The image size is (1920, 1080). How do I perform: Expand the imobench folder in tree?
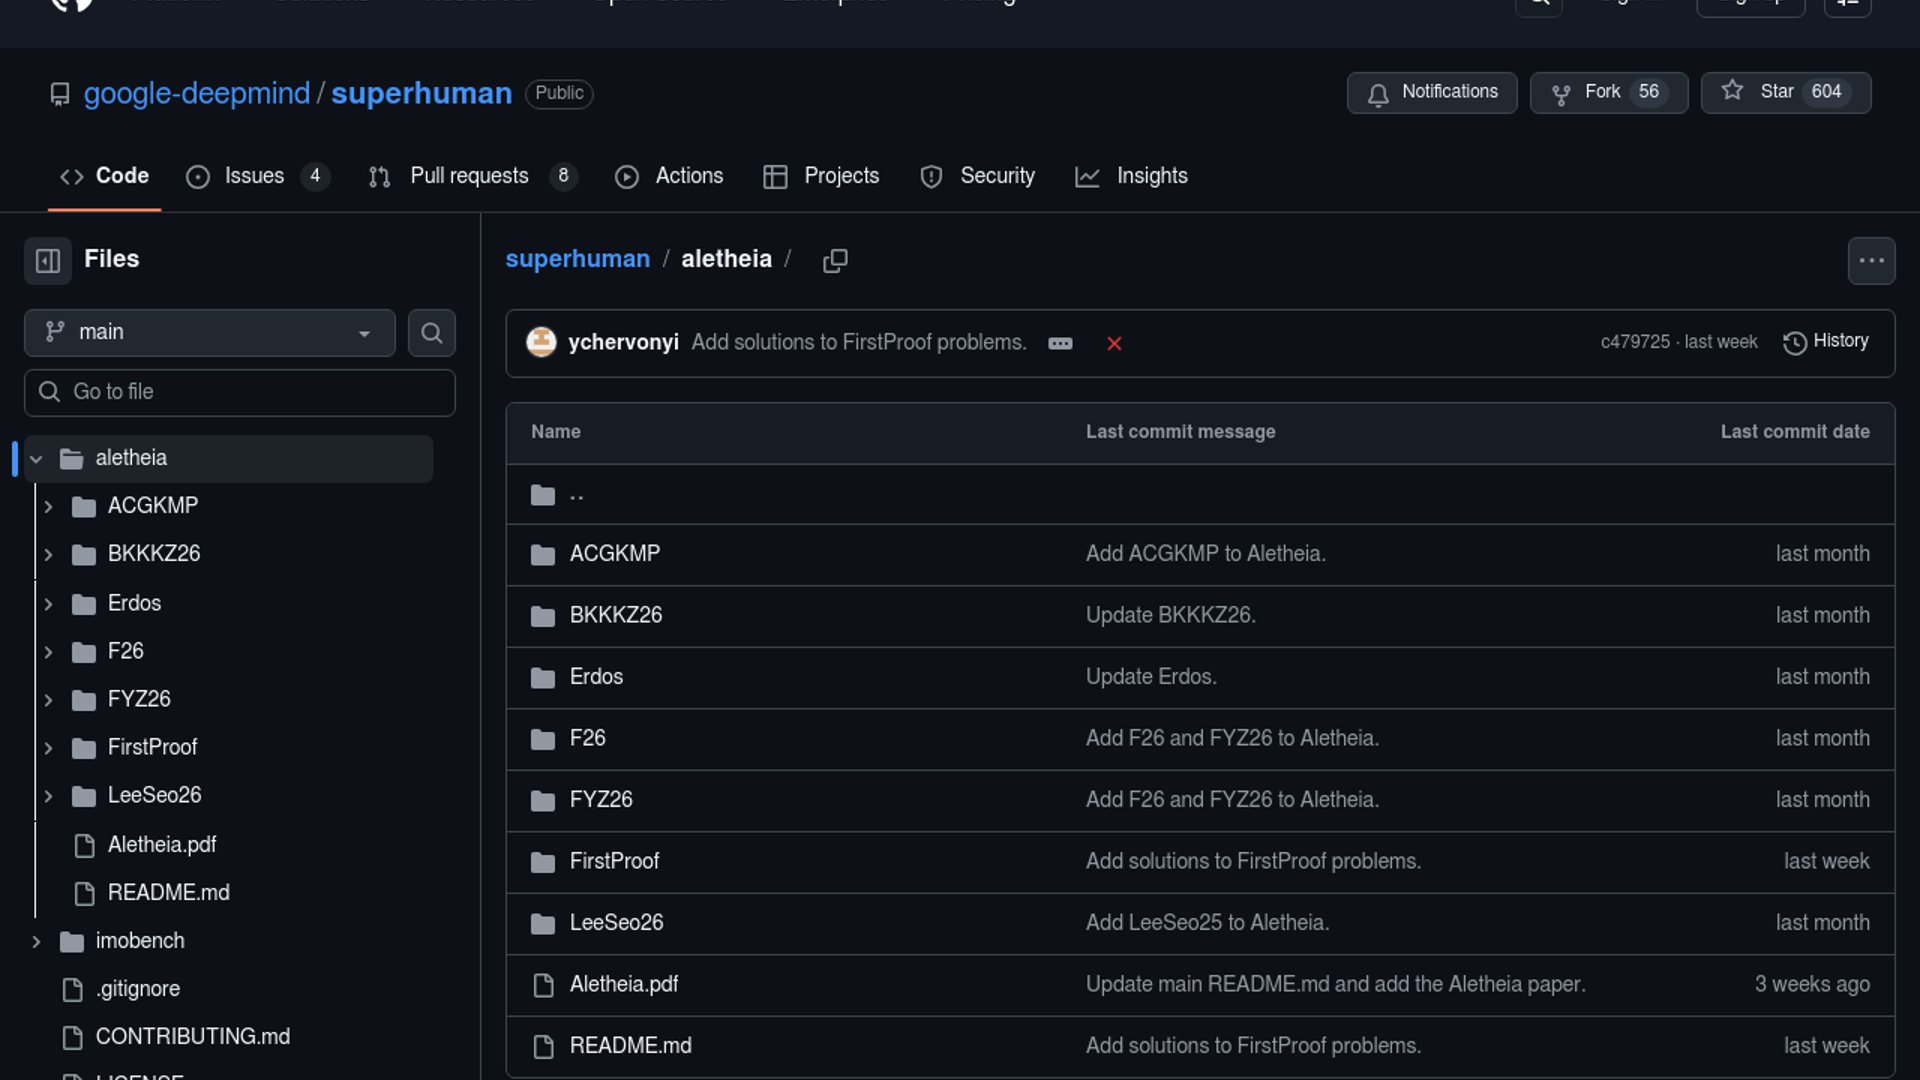click(x=36, y=942)
